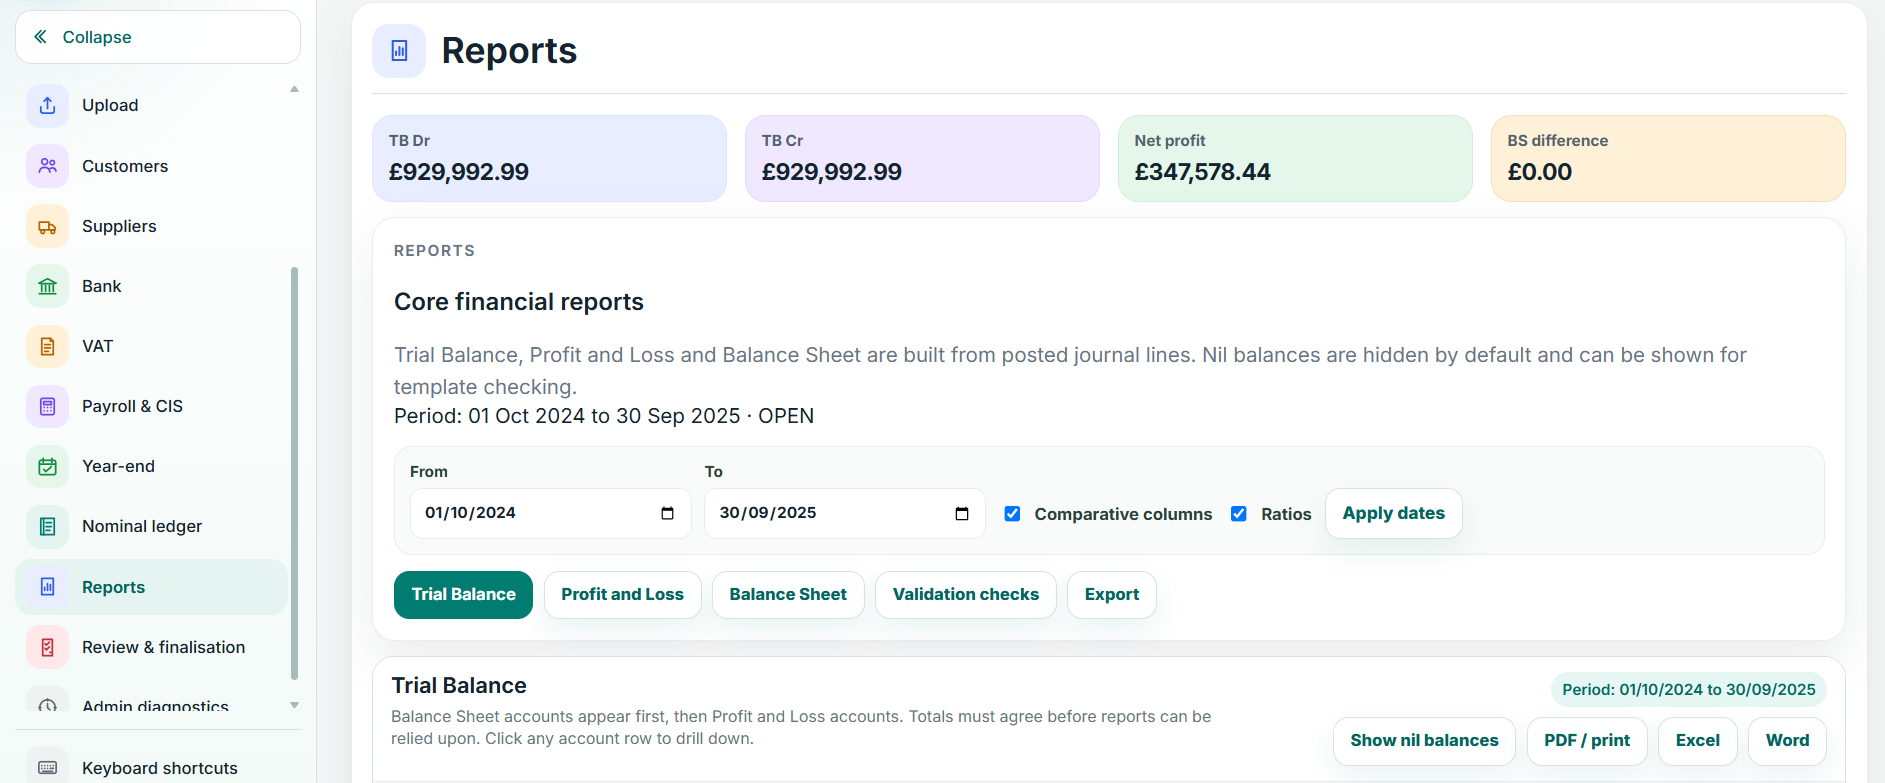Click the double-chevron Collapse icon
Screen dimensions: 1885x783
pos(40,37)
